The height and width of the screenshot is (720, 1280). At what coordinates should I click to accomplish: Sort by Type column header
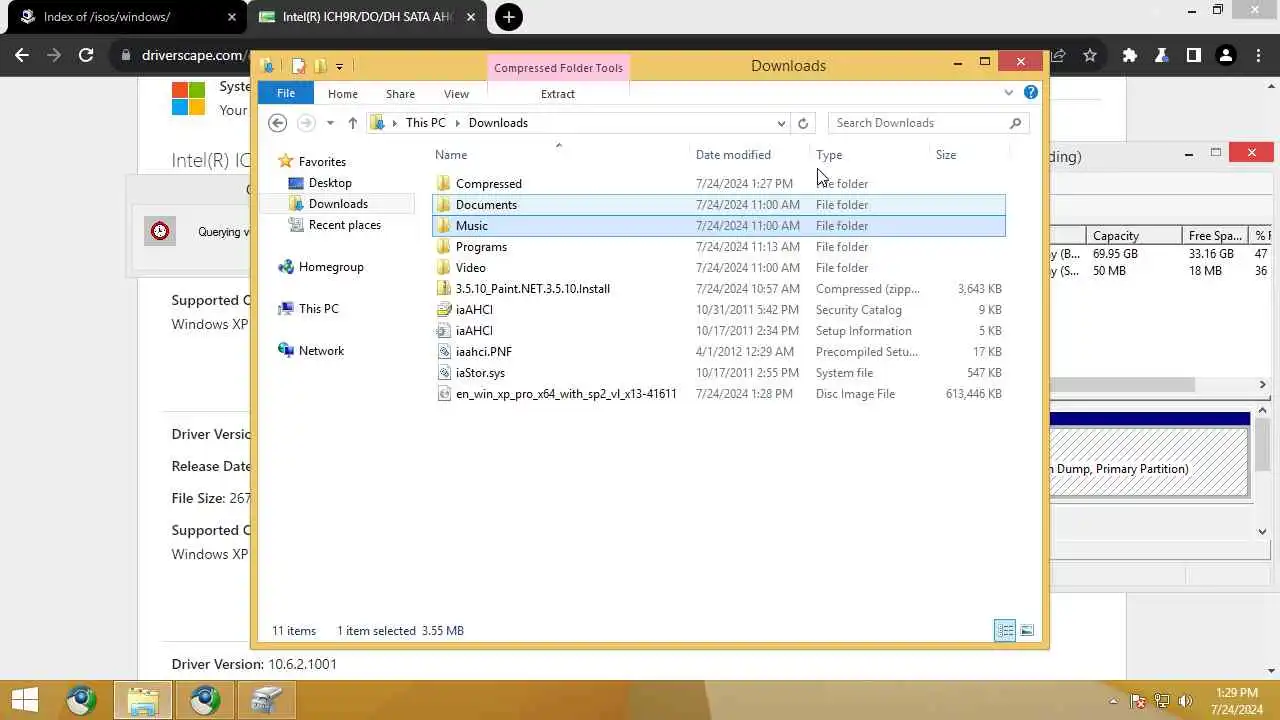point(829,155)
